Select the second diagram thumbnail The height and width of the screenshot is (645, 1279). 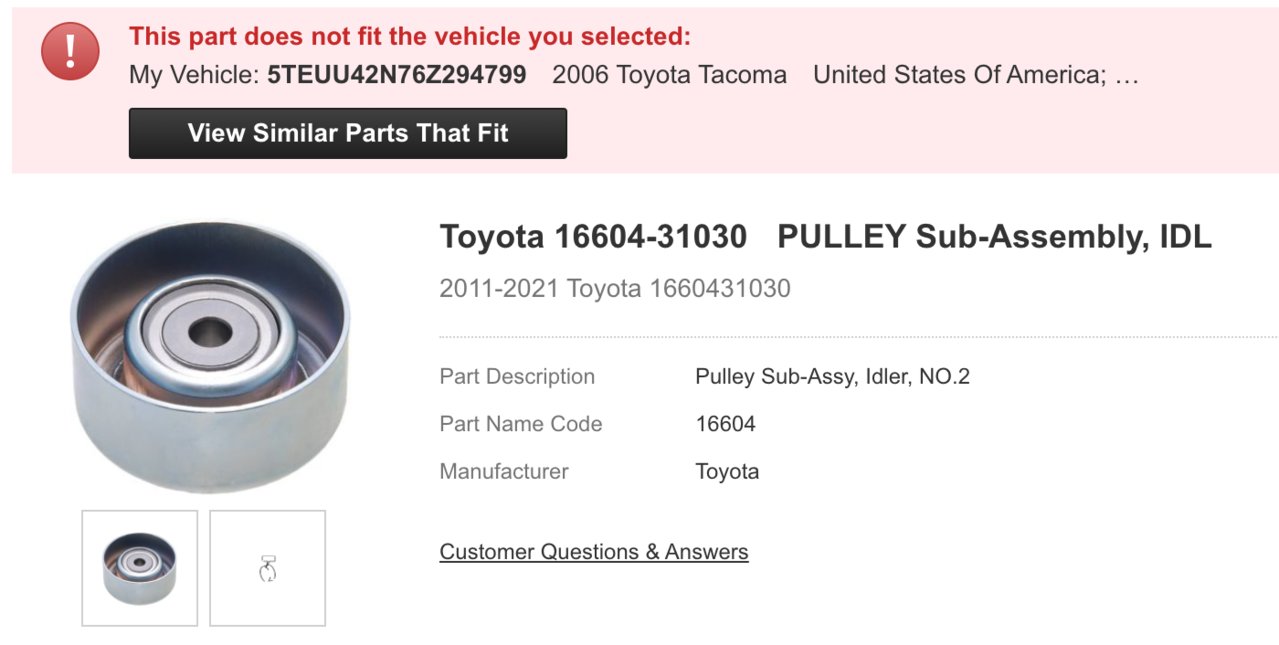click(x=267, y=568)
